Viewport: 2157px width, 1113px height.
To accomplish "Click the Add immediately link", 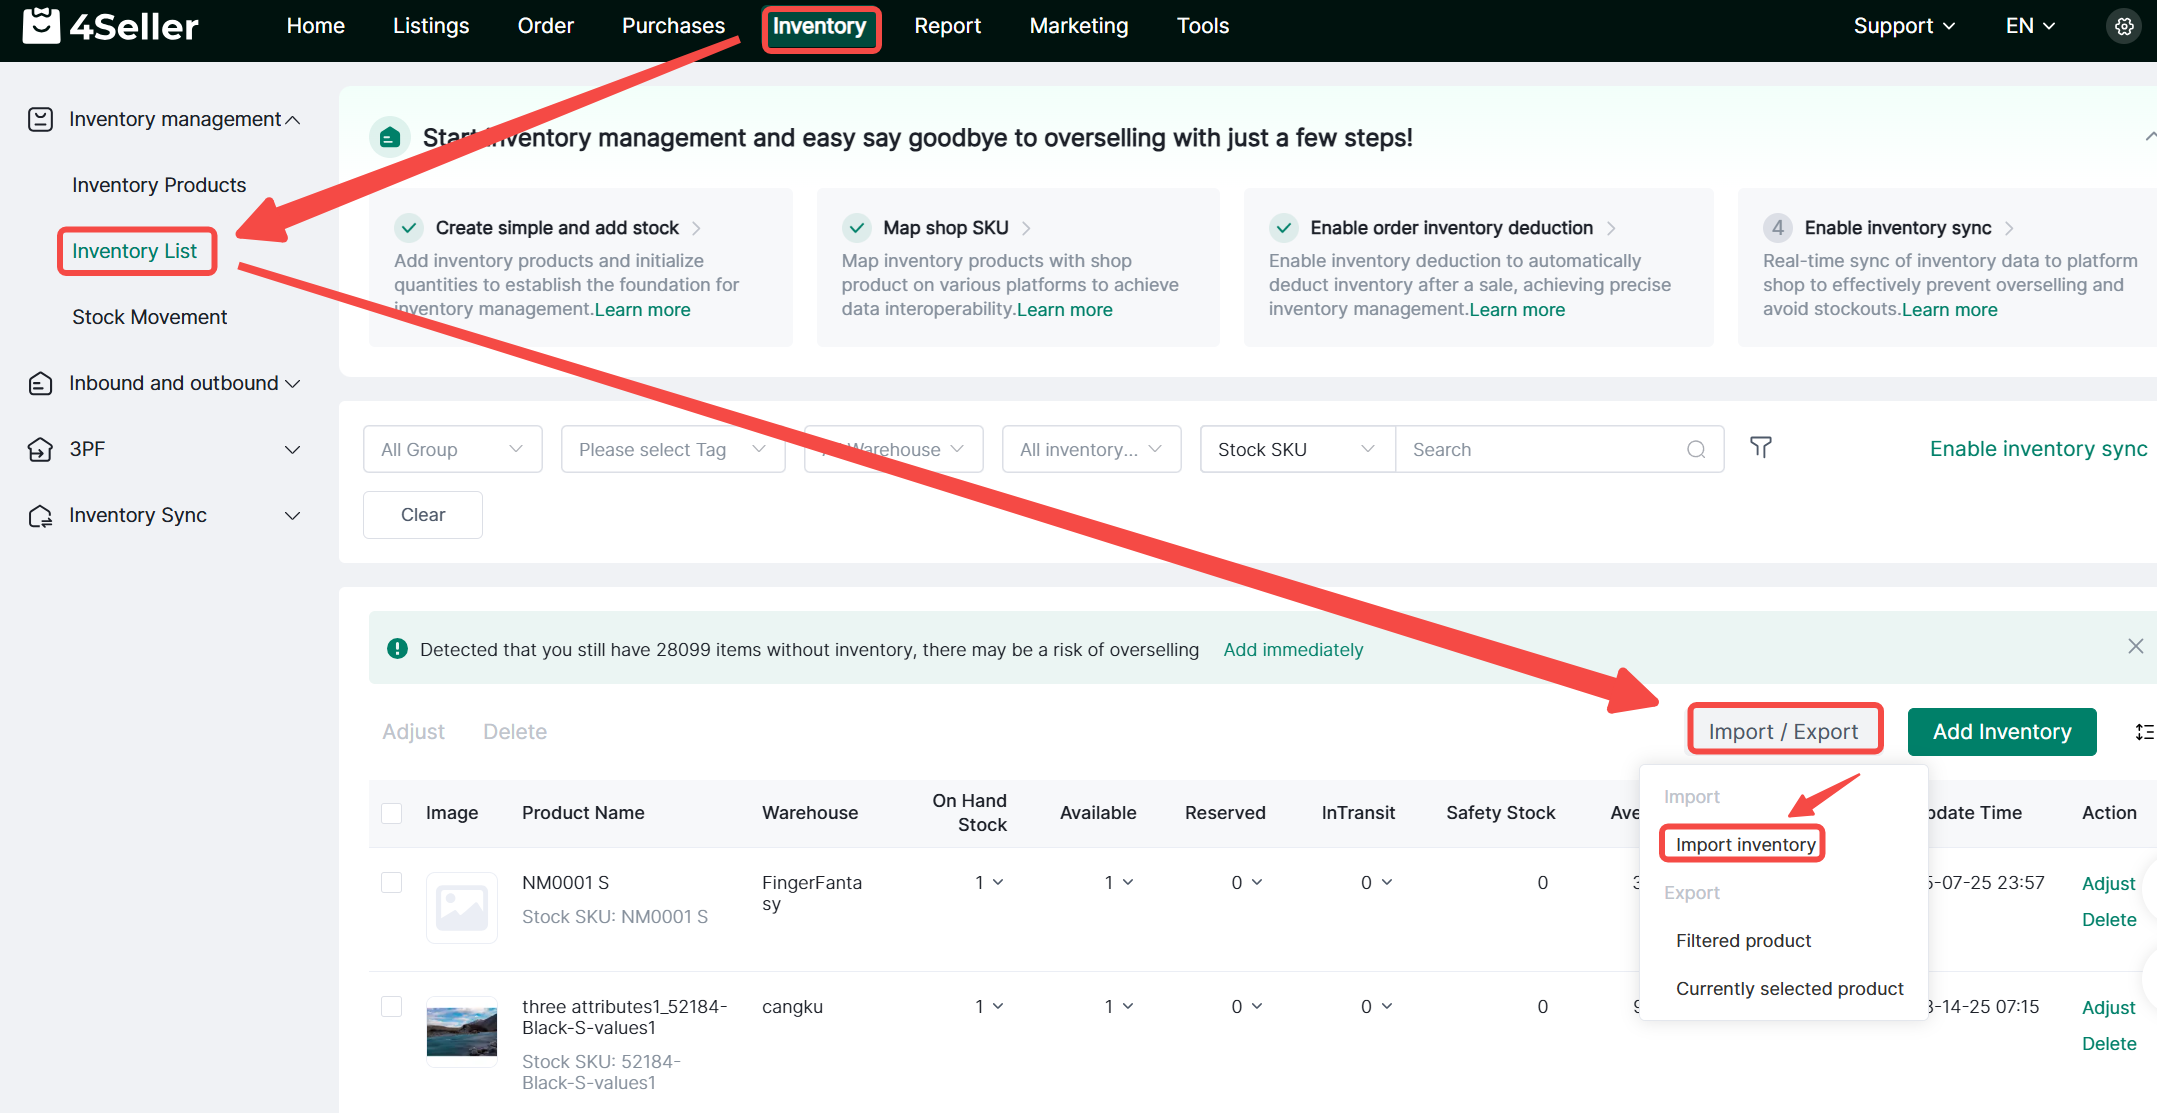I will point(1293,650).
